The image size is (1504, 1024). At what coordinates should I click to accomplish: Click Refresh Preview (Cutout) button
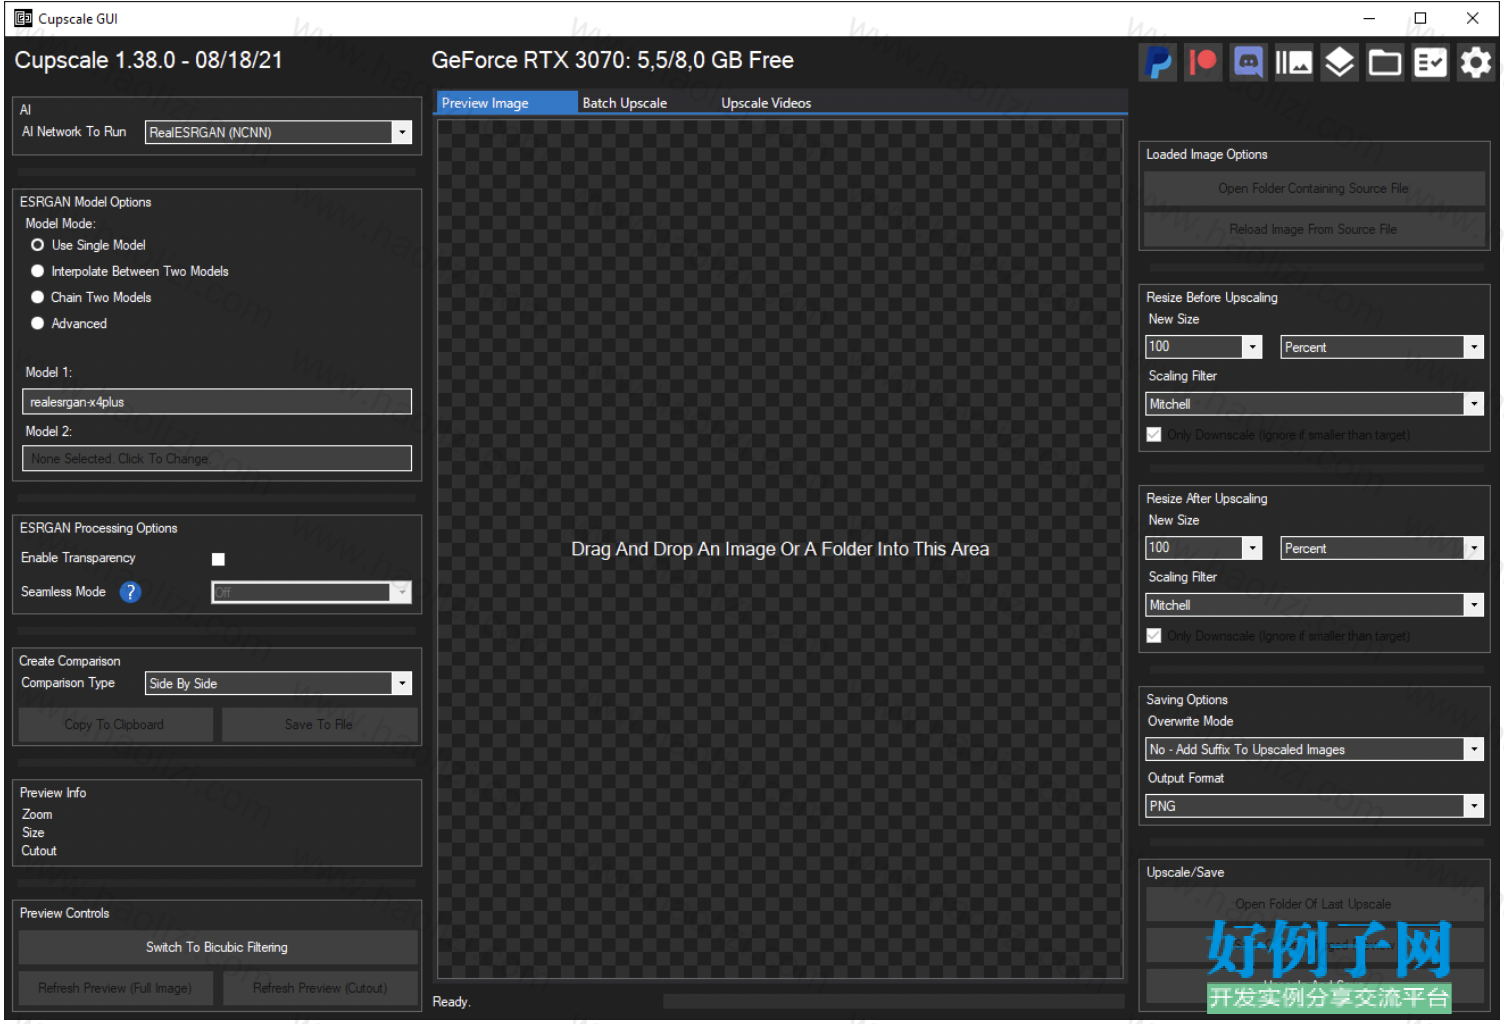(x=320, y=988)
